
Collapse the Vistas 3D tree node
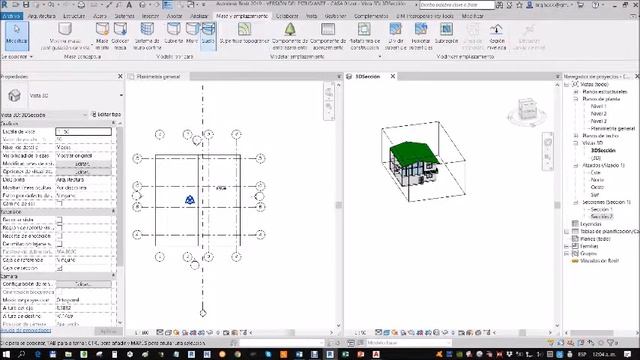coord(576,143)
